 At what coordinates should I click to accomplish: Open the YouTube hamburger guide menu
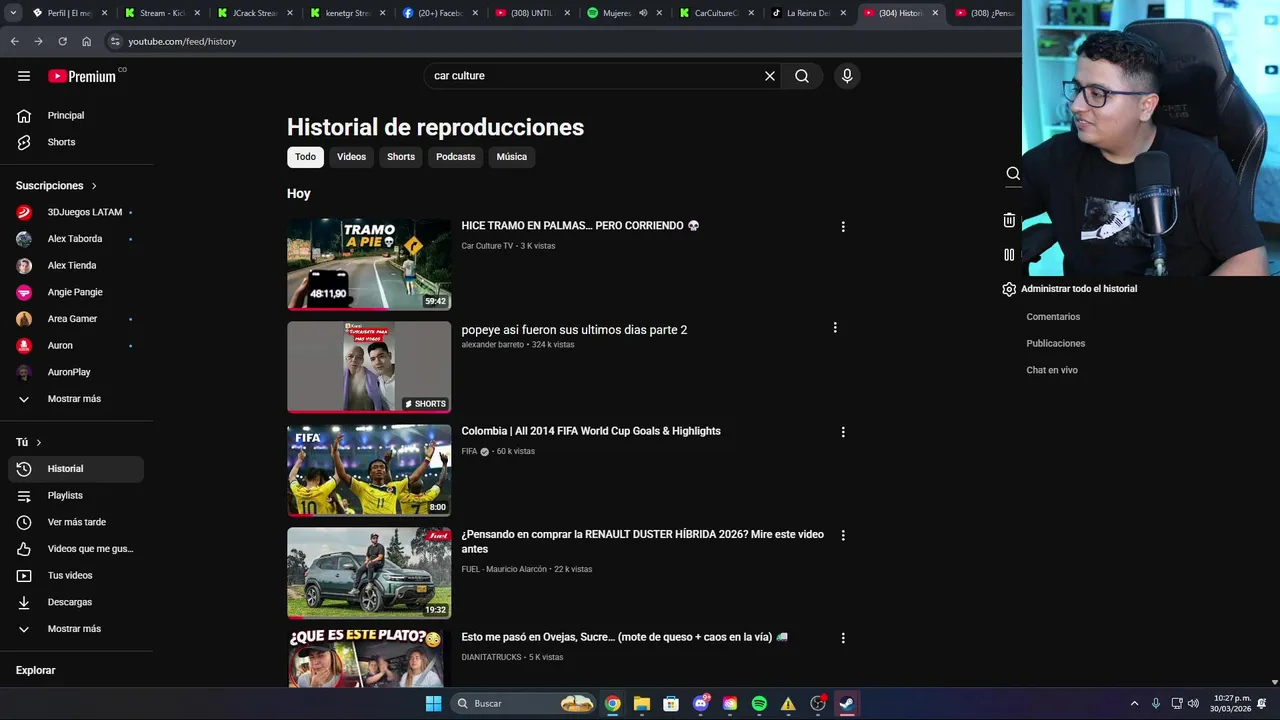pos(24,76)
